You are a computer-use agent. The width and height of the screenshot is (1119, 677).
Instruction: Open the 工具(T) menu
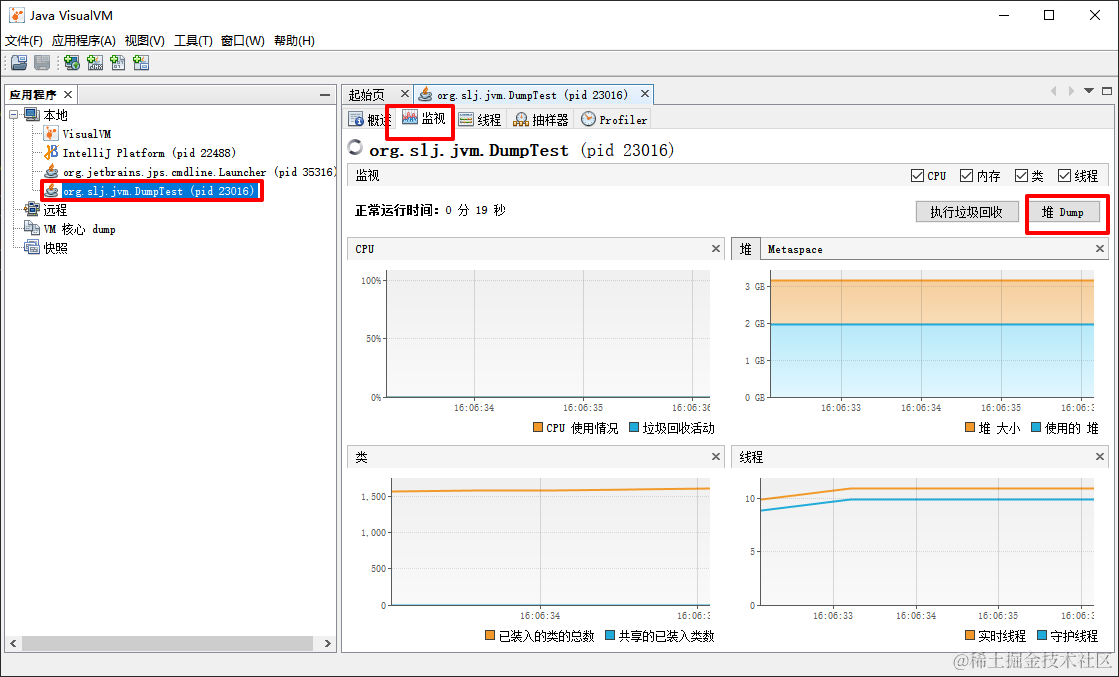point(193,41)
